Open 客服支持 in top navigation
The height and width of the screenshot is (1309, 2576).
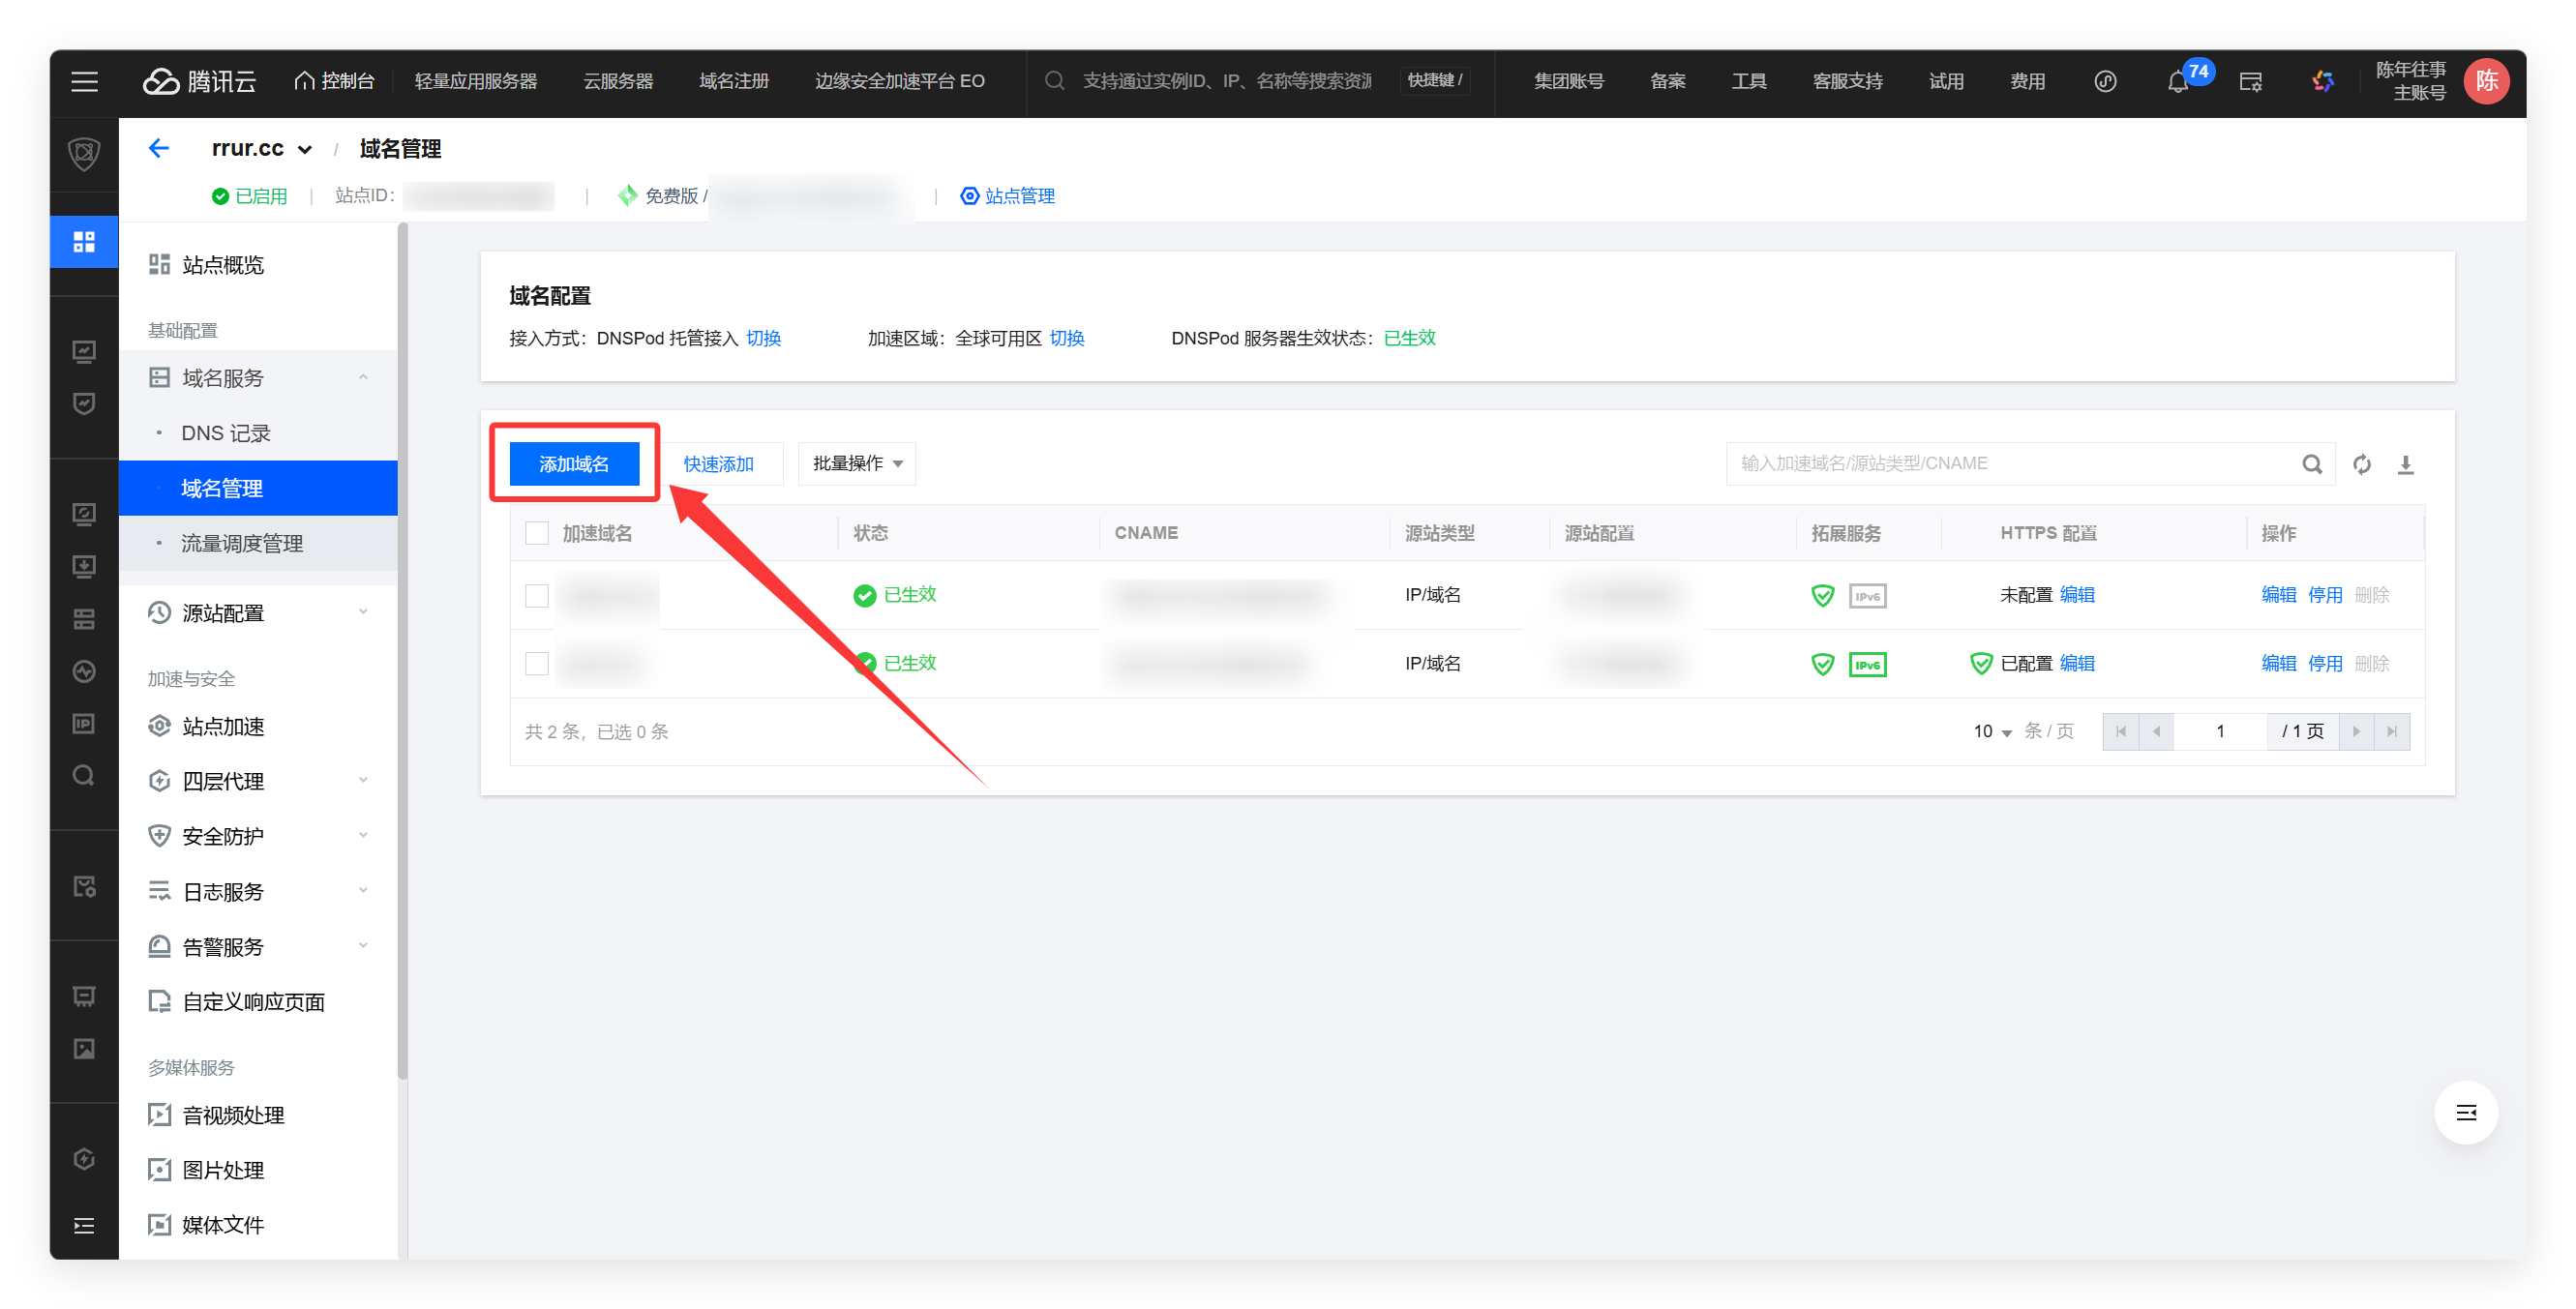[1847, 81]
